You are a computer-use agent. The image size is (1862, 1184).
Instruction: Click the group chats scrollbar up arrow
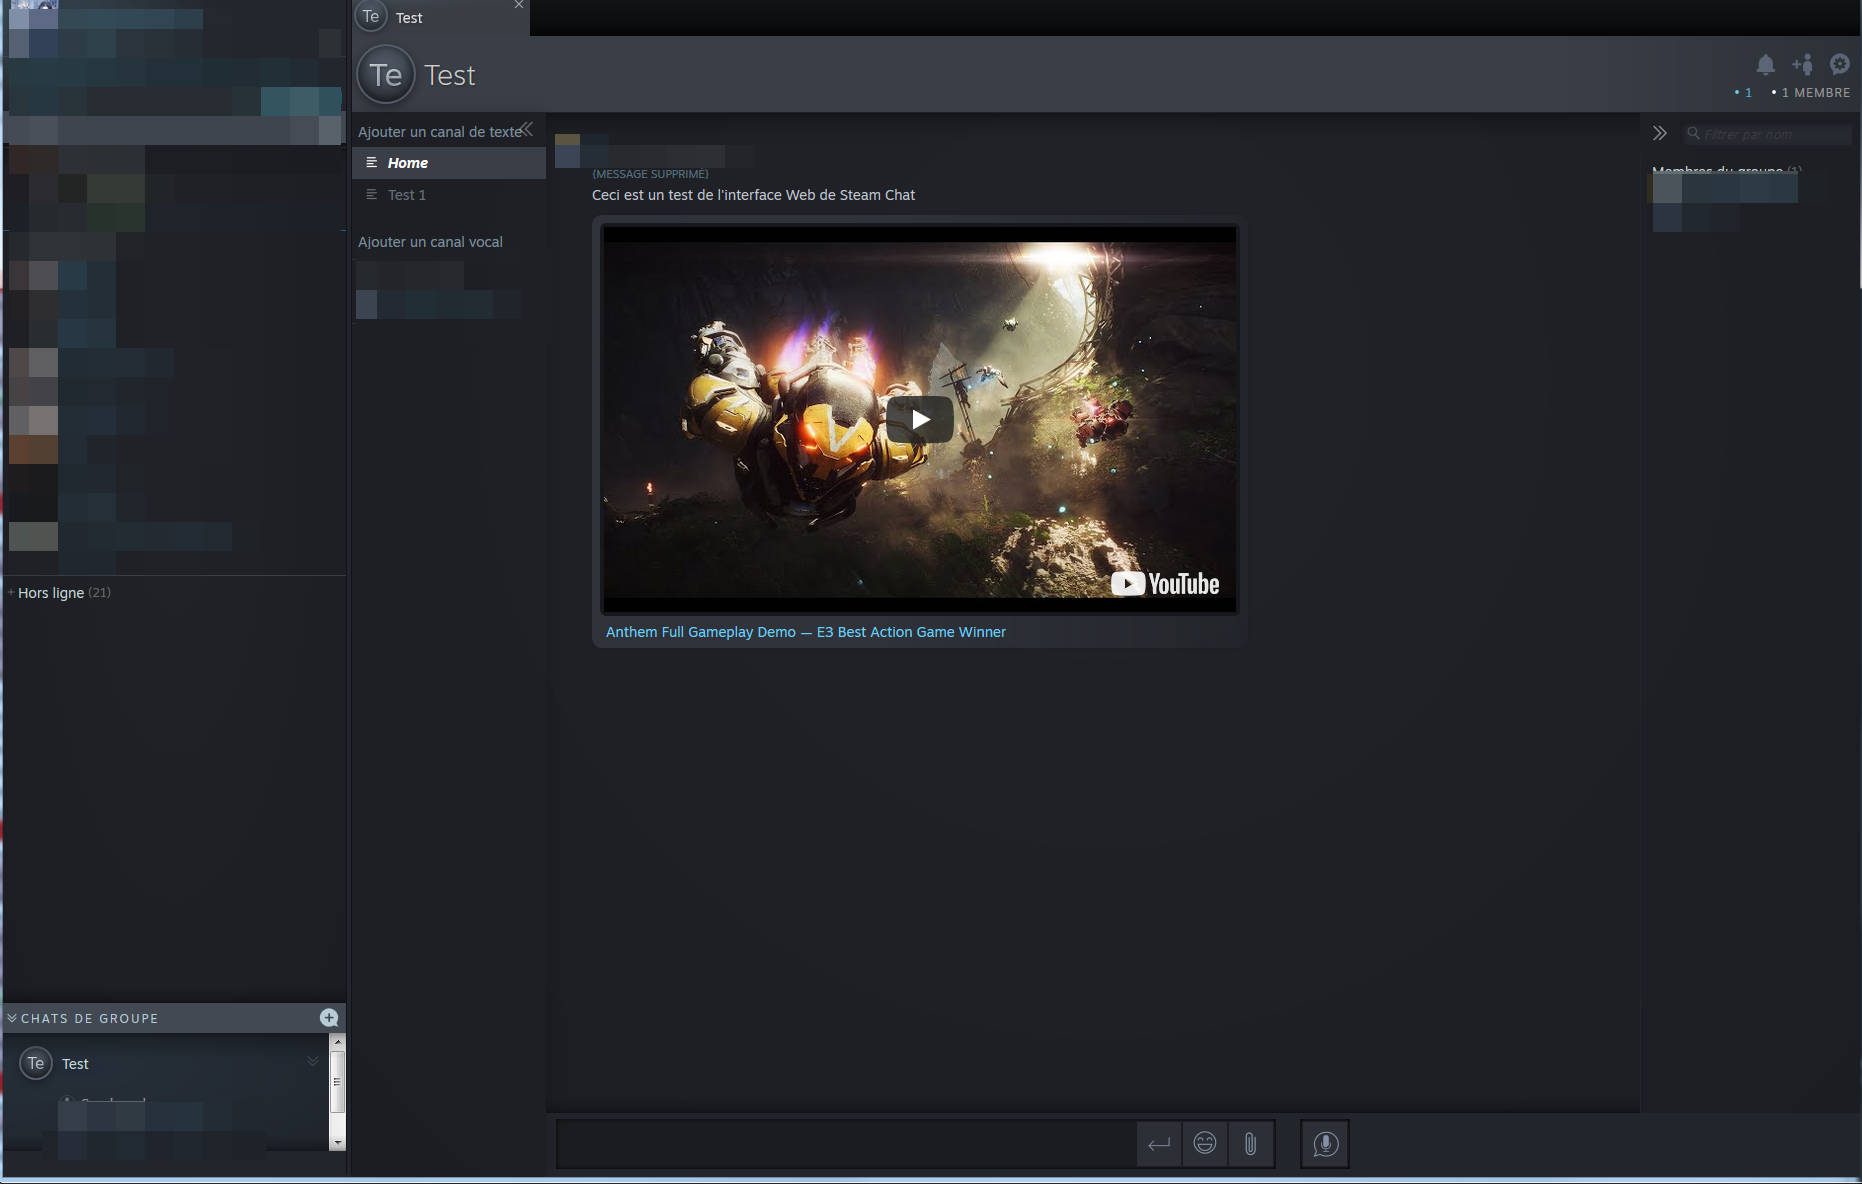[x=338, y=1042]
